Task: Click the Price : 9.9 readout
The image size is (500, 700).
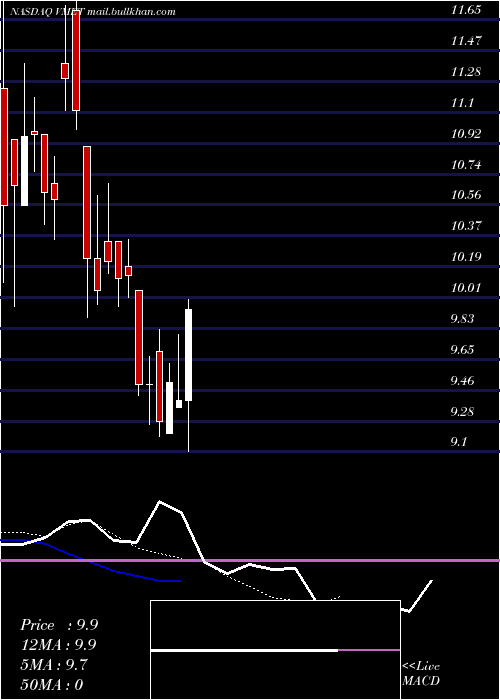Action: (x=59, y=625)
